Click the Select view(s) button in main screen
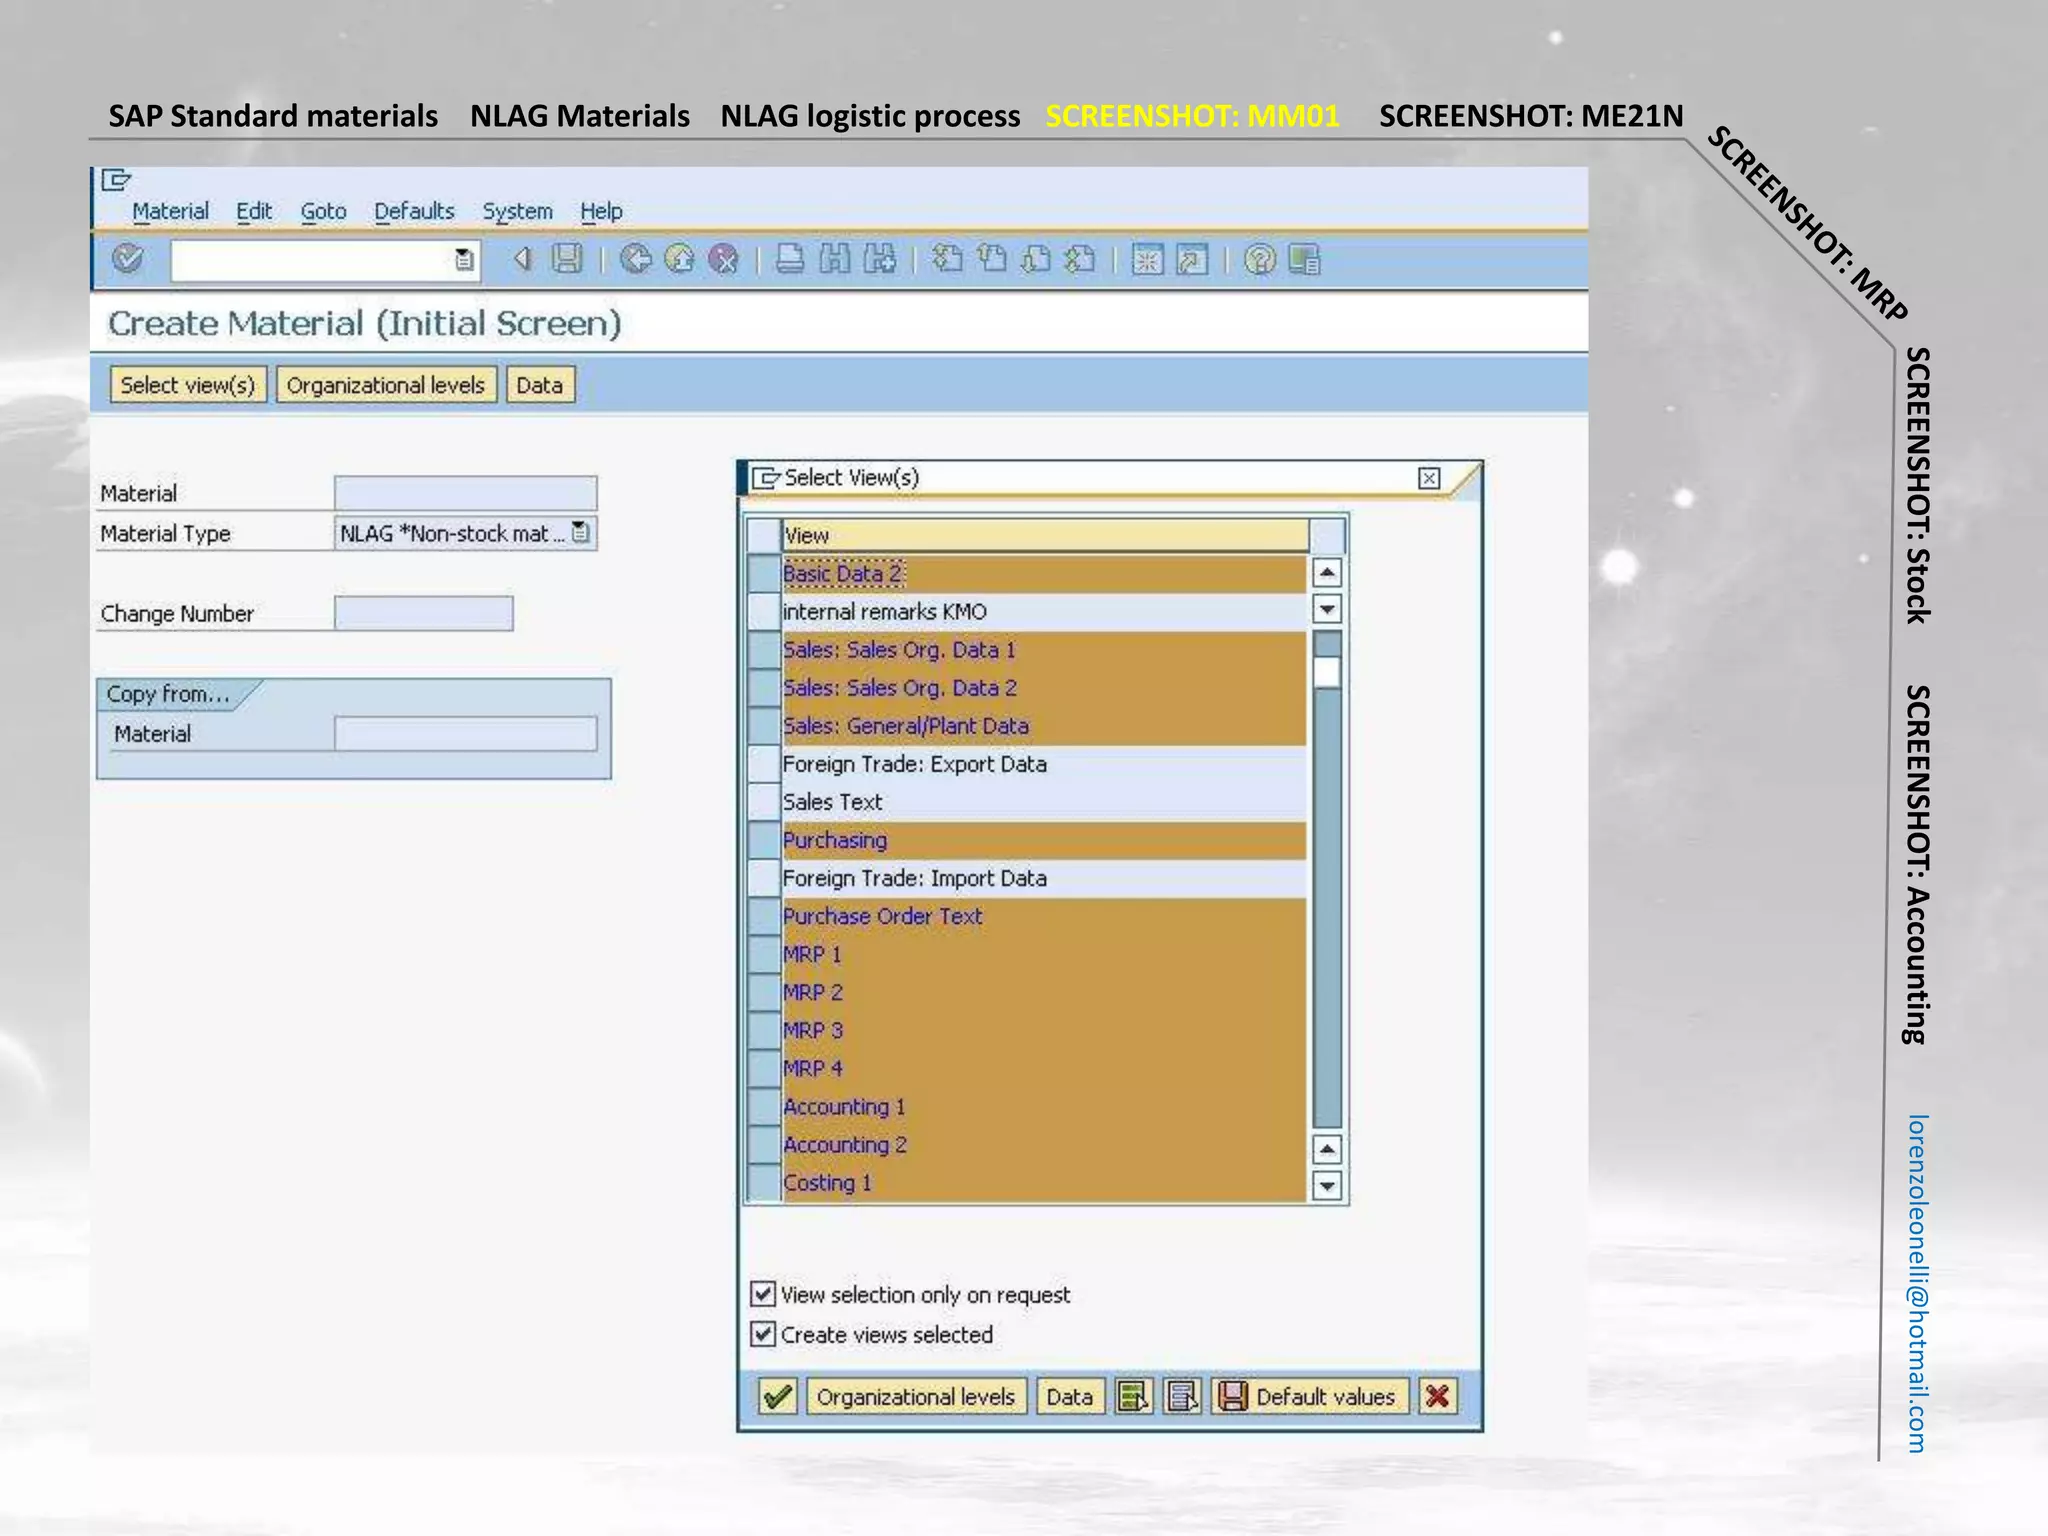Viewport: 2048px width, 1536px height. pos(188,385)
